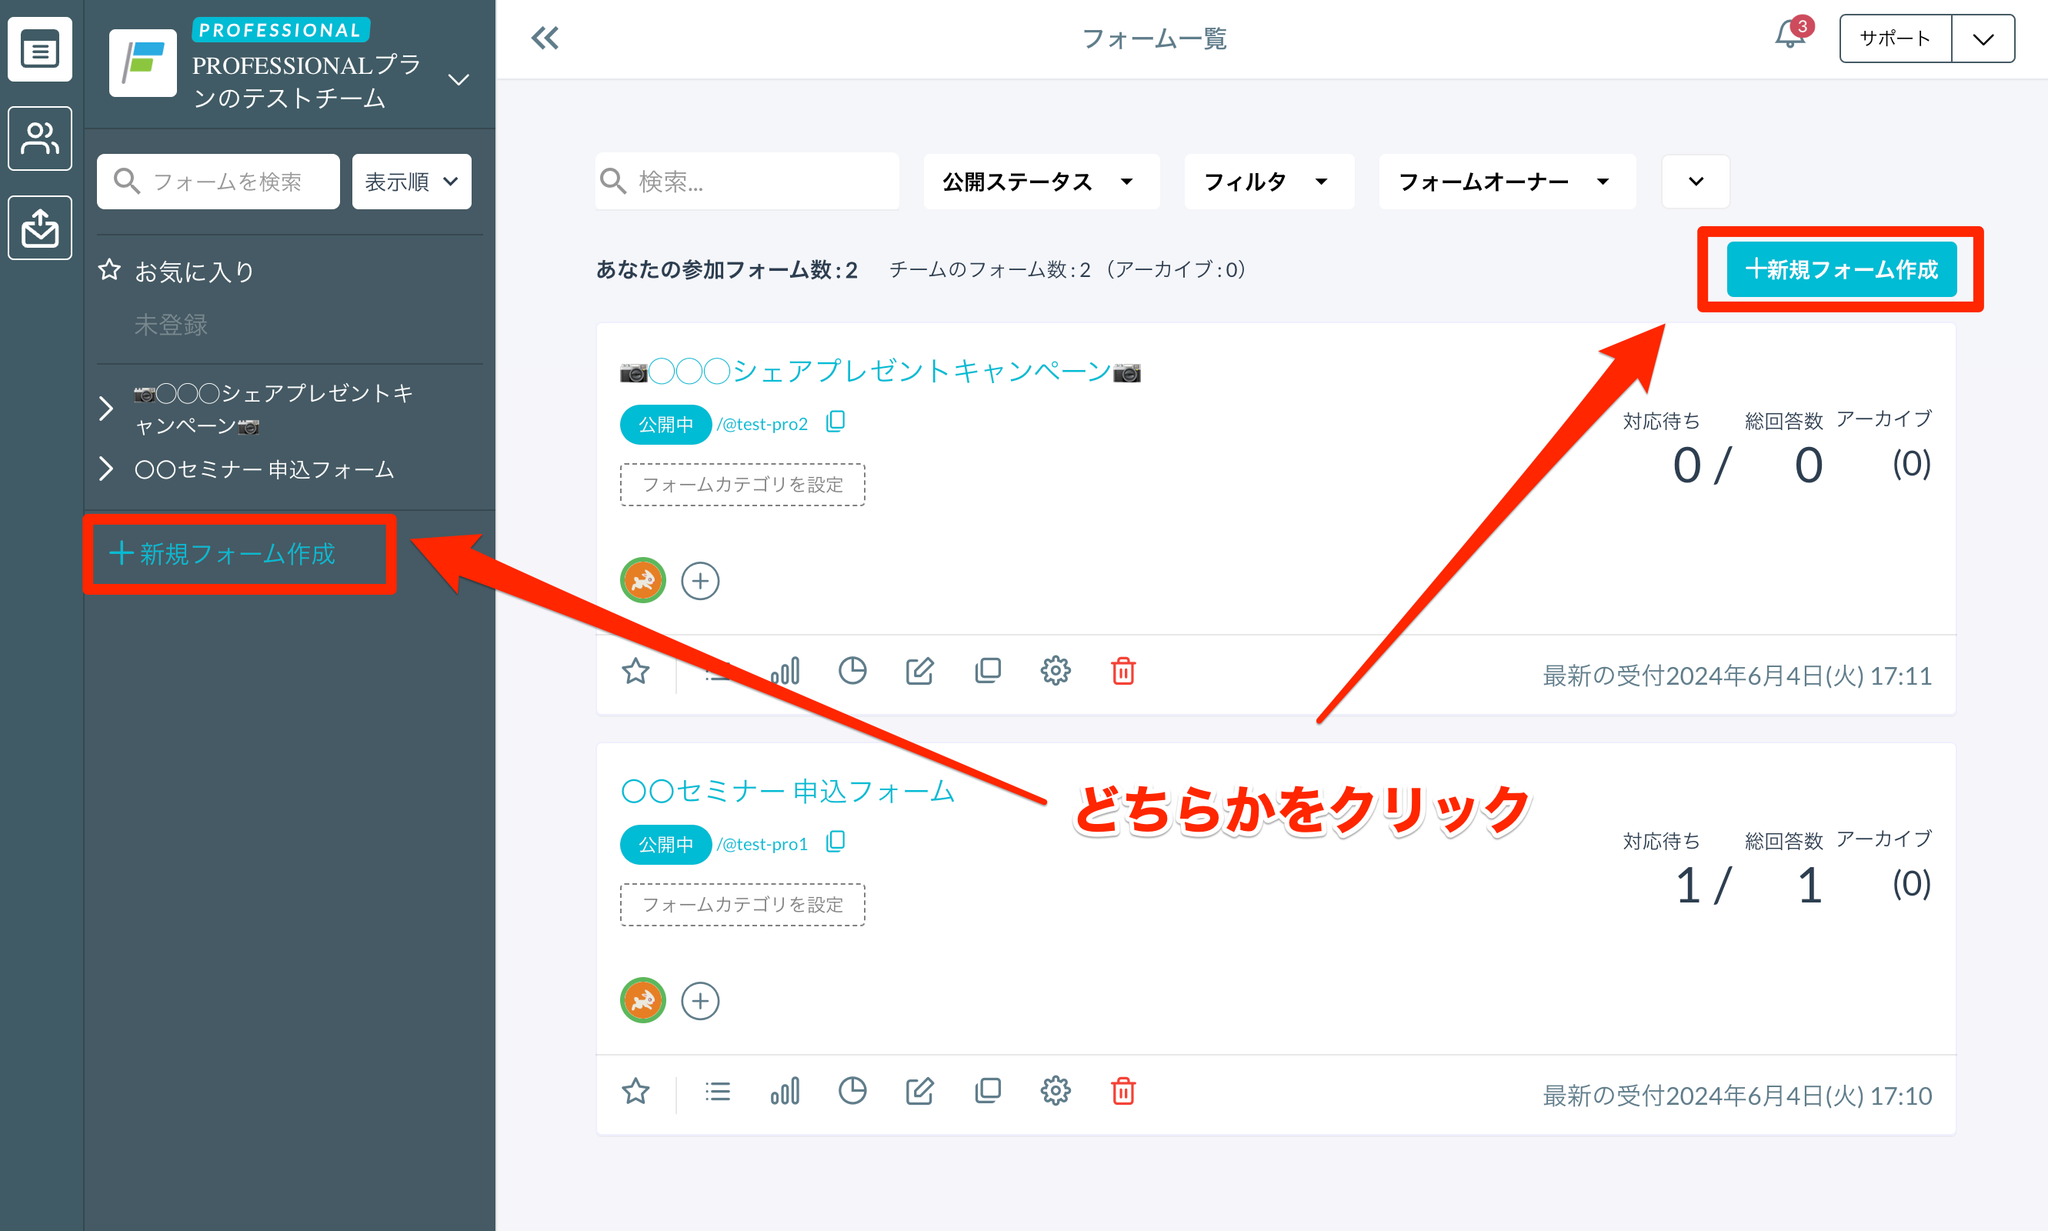The image size is (2048, 1231).
Task: Open the 表示順 sort dropdown in the sidebar
Action: [411, 182]
